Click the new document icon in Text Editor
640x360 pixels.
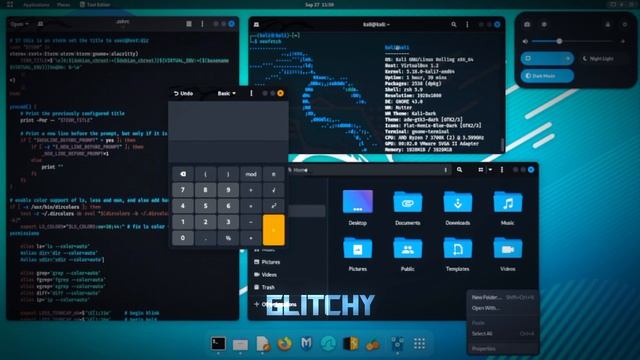click(x=40, y=24)
